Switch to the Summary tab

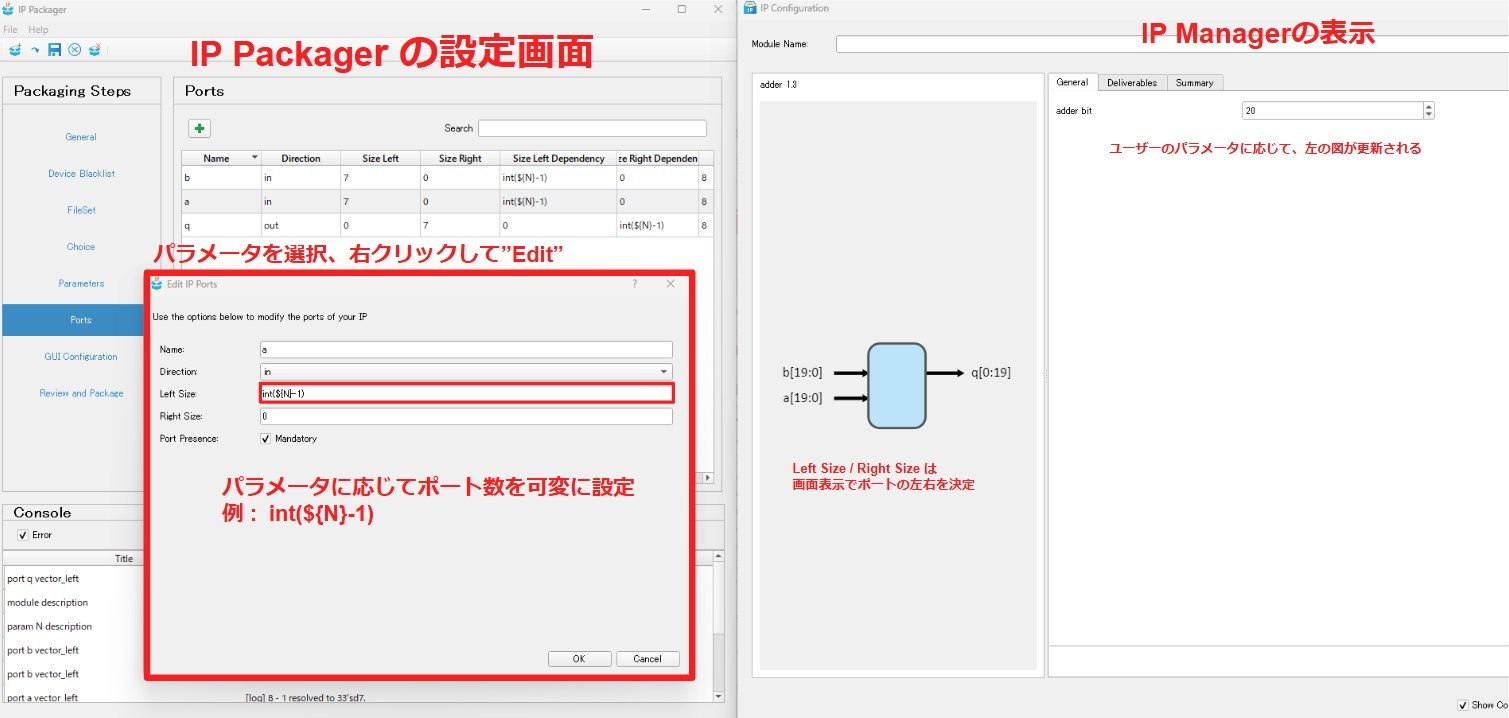(x=1195, y=83)
